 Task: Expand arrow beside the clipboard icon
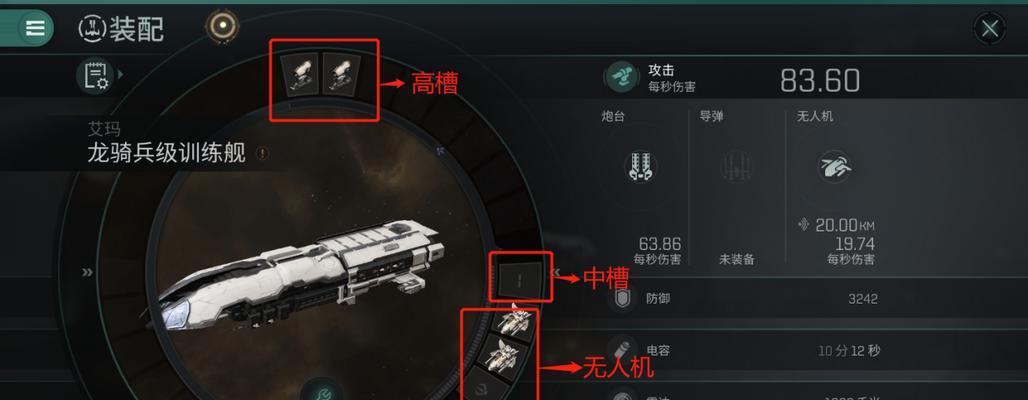pyautogui.click(x=121, y=75)
